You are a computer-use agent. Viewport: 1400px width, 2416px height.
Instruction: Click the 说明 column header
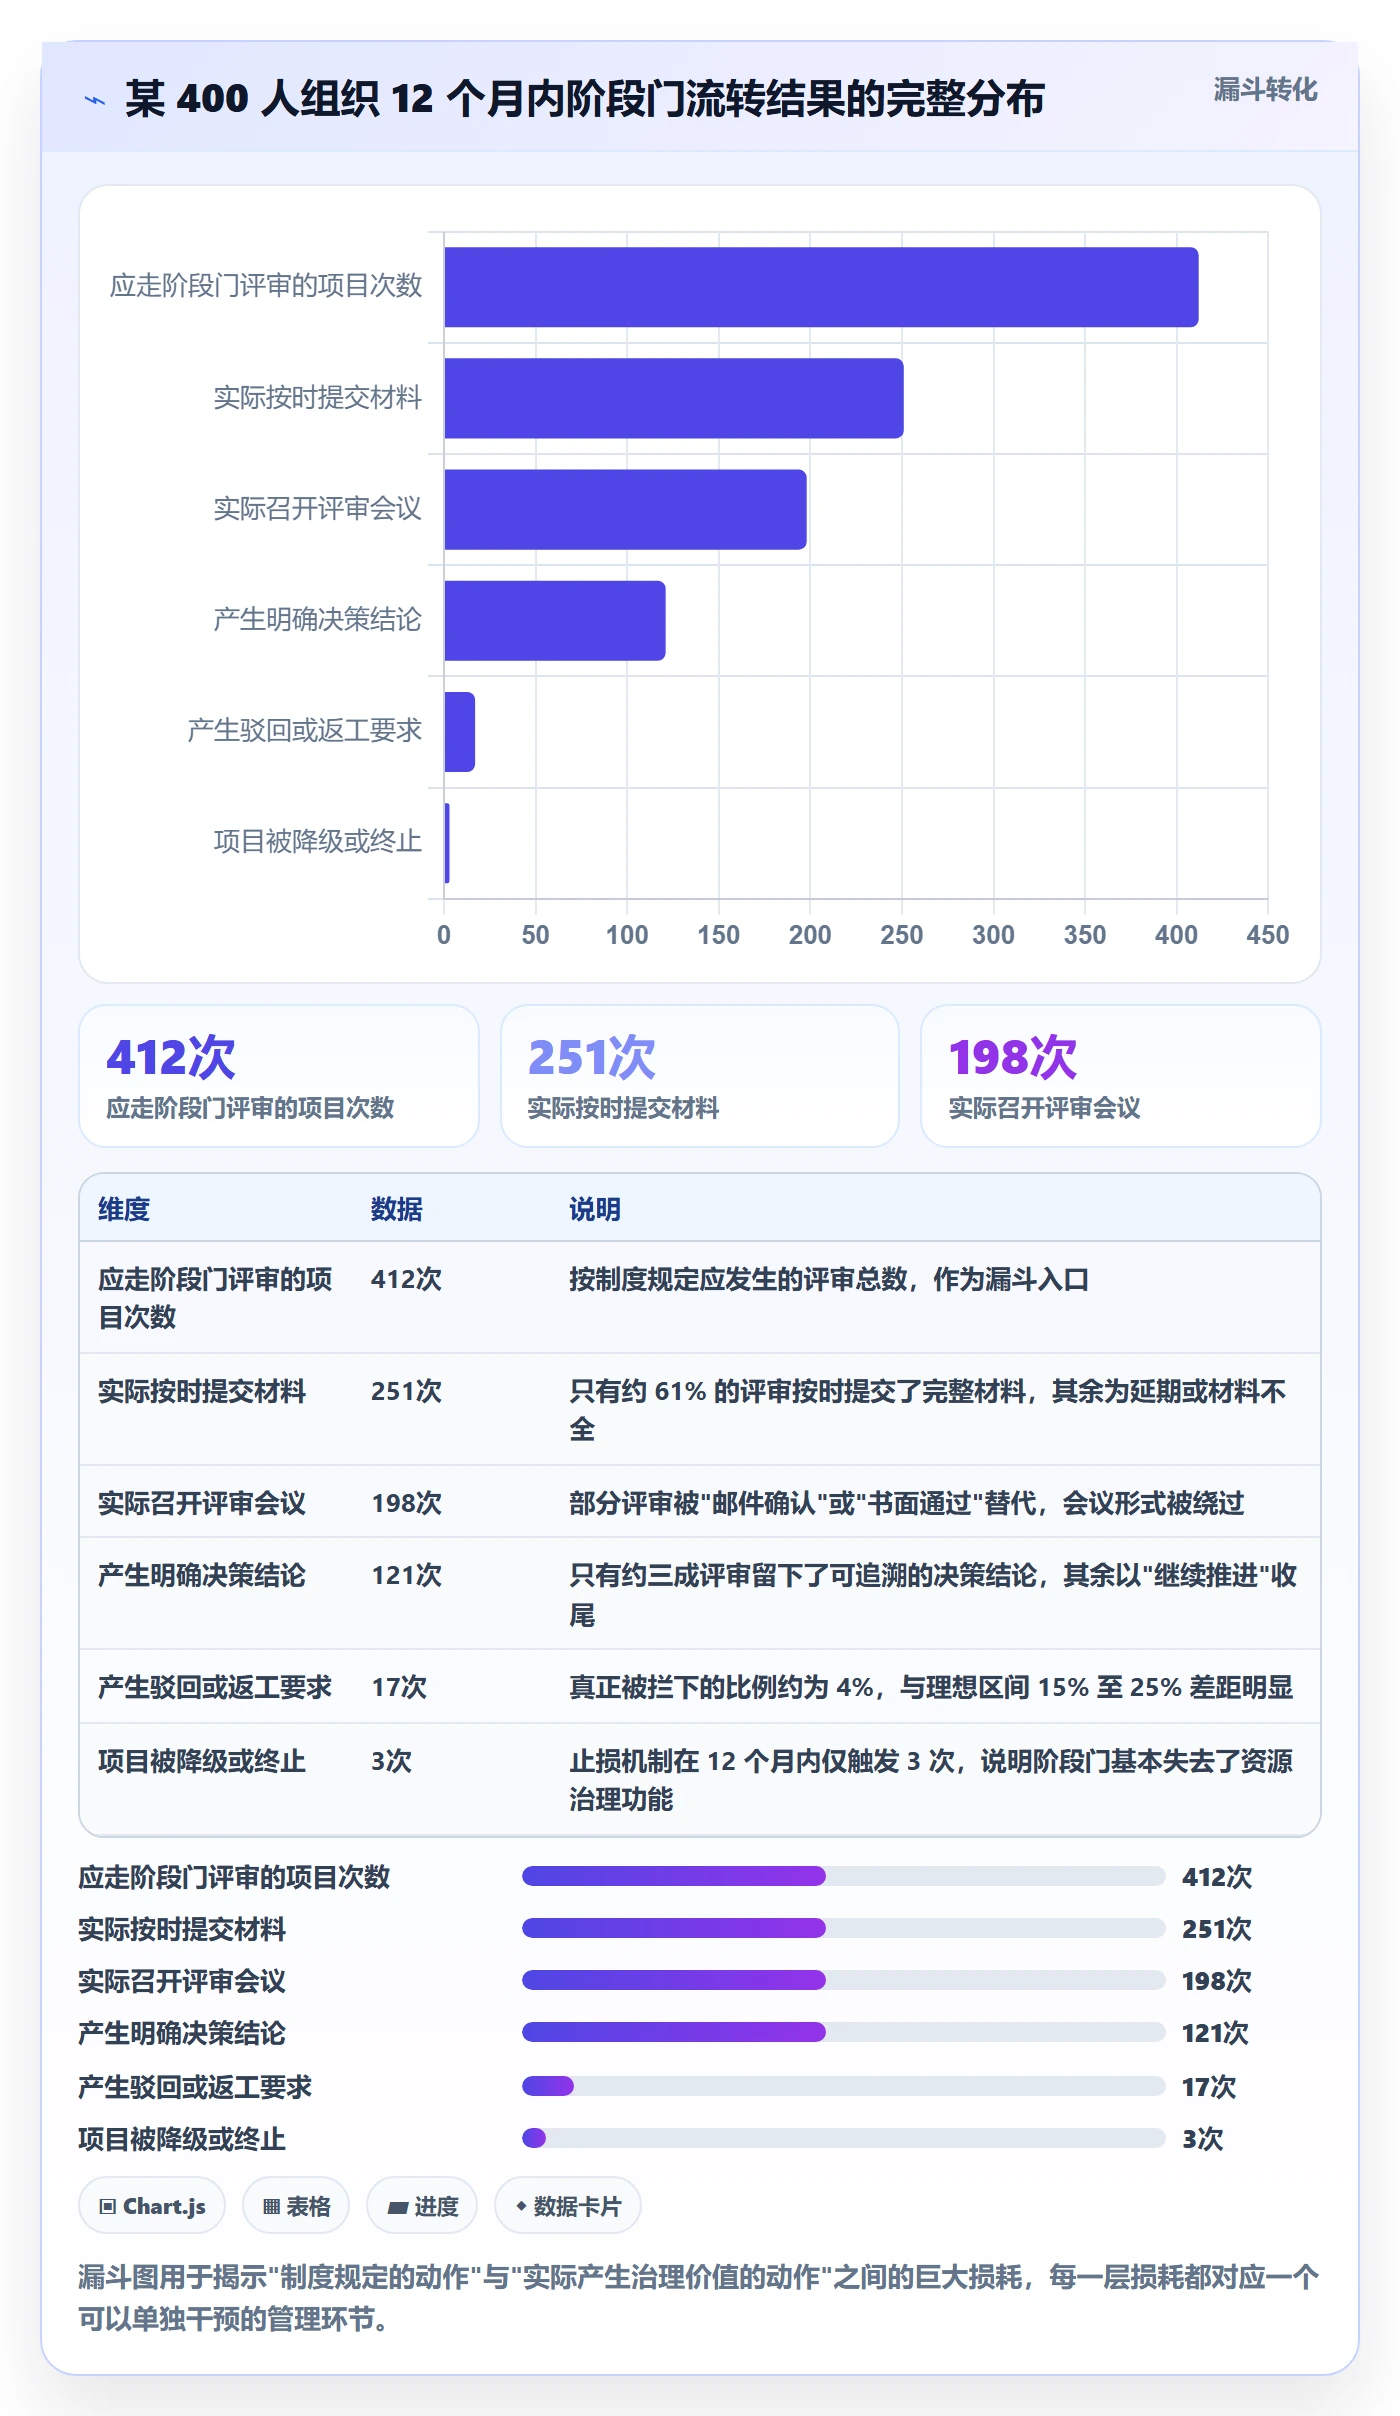click(595, 1209)
